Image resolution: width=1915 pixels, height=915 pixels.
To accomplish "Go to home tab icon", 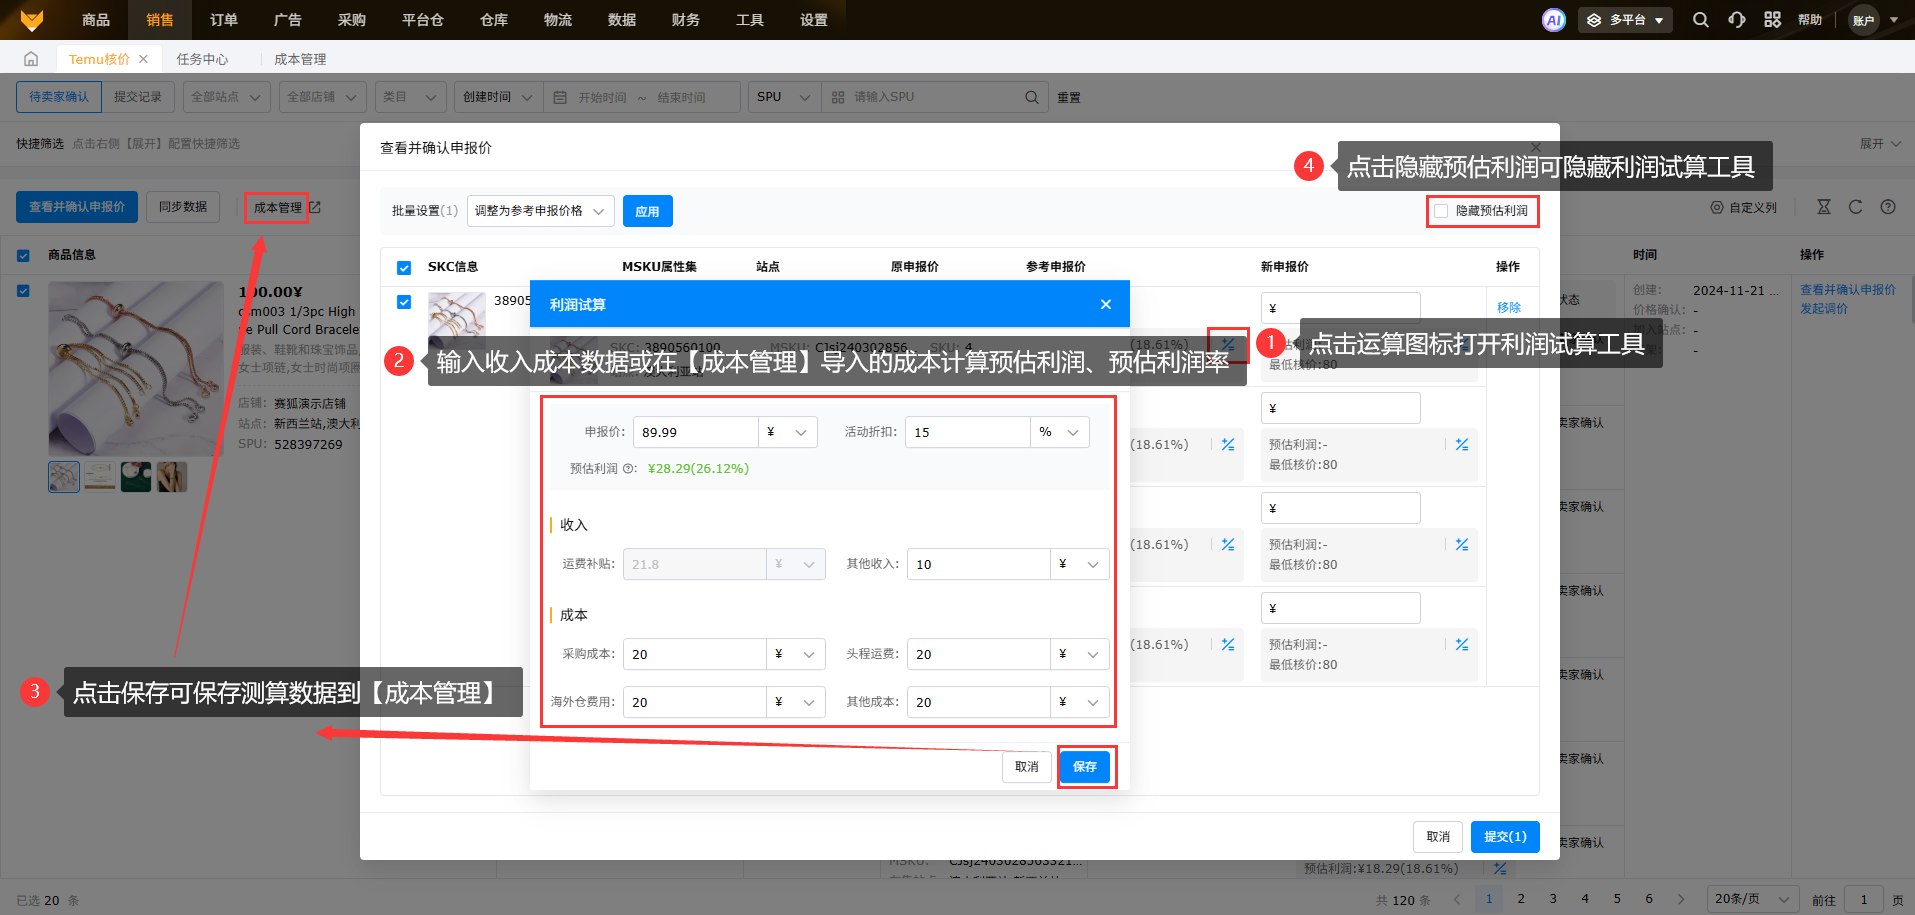I will tap(31, 59).
